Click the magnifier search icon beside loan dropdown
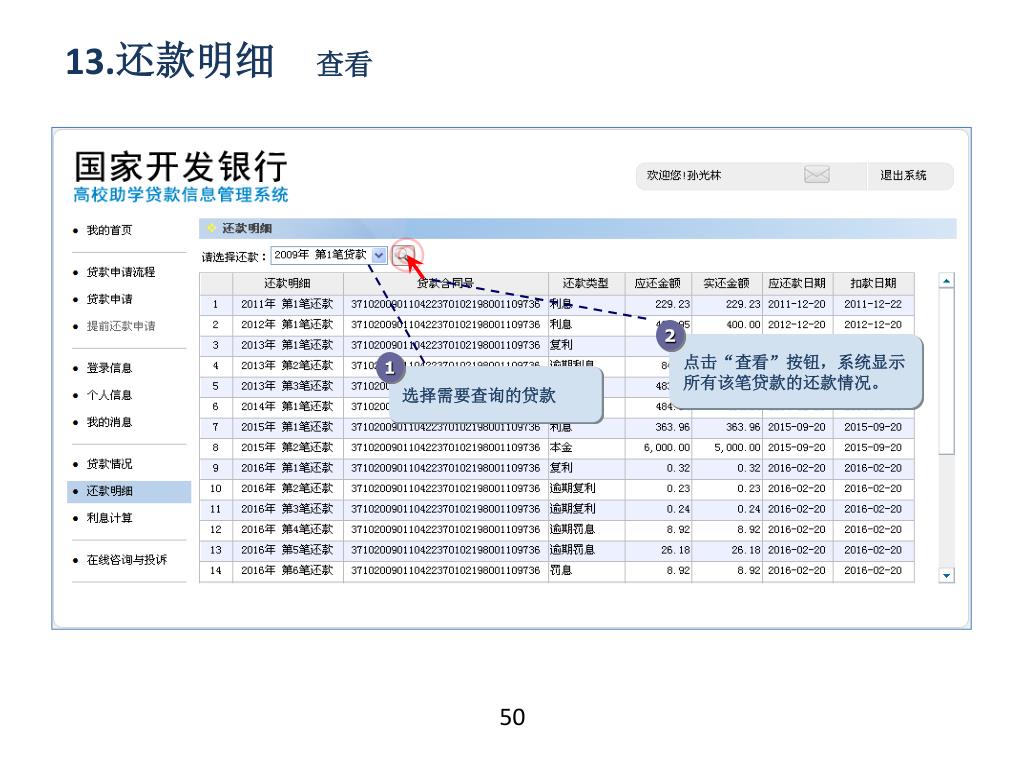Viewport: 1024px width, 768px height. tap(404, 255)
